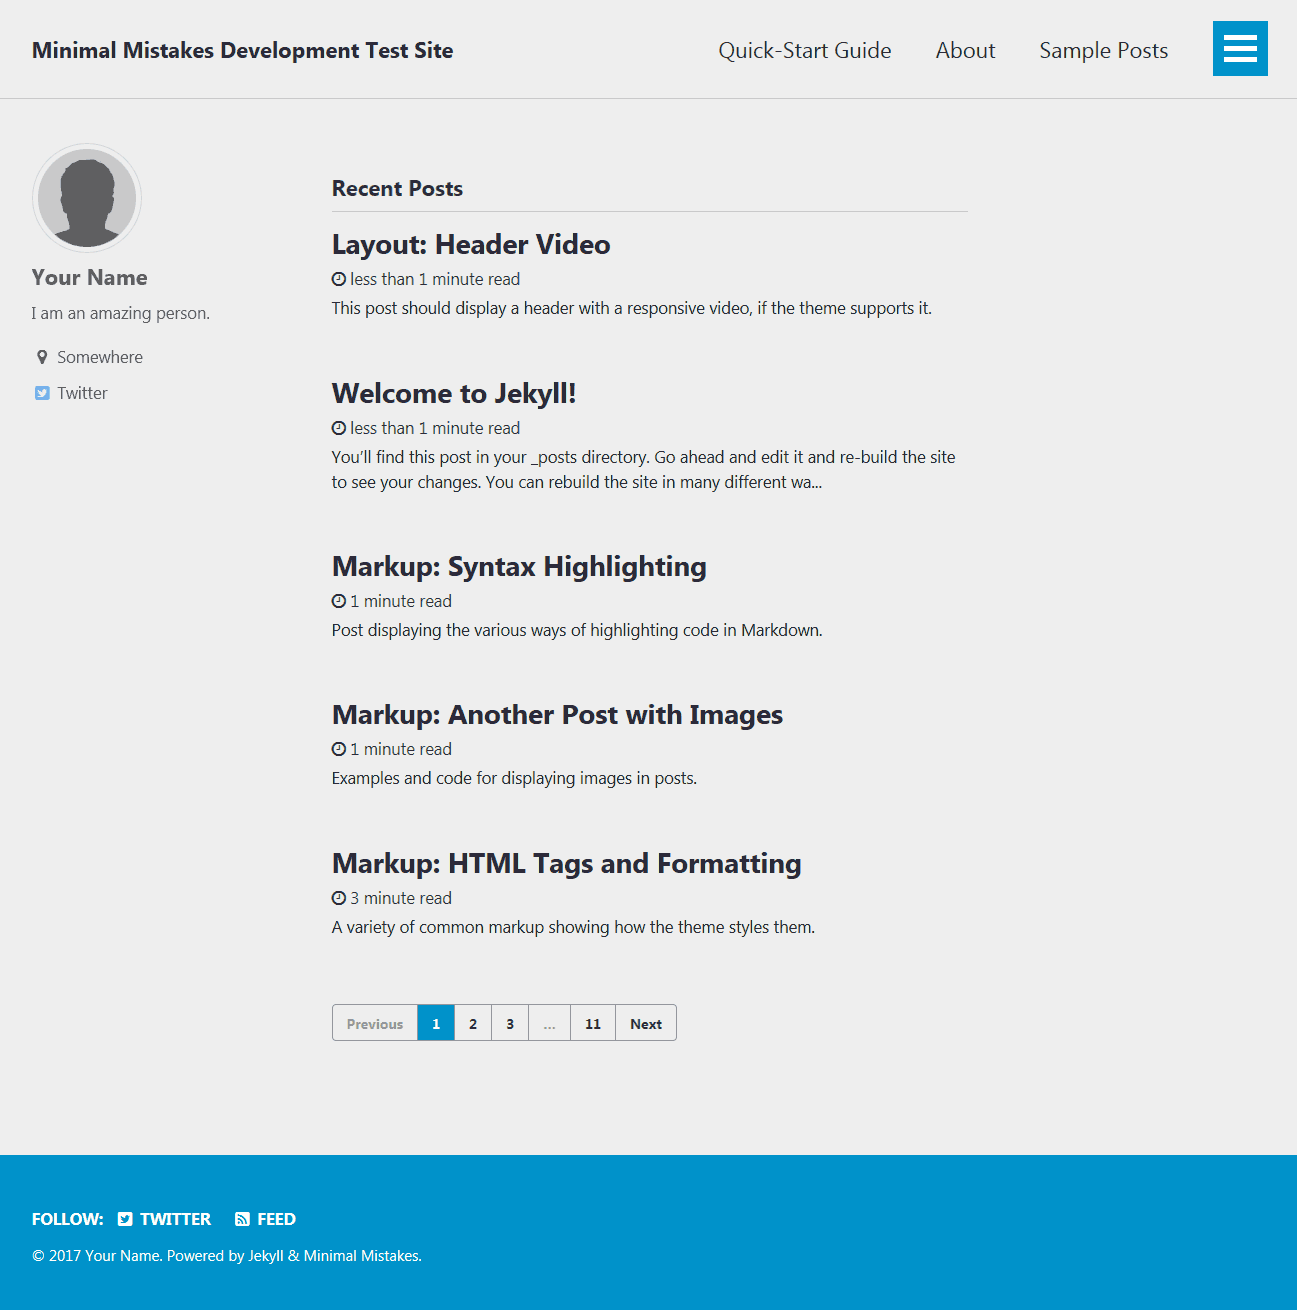Click the location pin icon beside Somewhere
This screenshot has width=1297, height=1310.
coord(42,357)
